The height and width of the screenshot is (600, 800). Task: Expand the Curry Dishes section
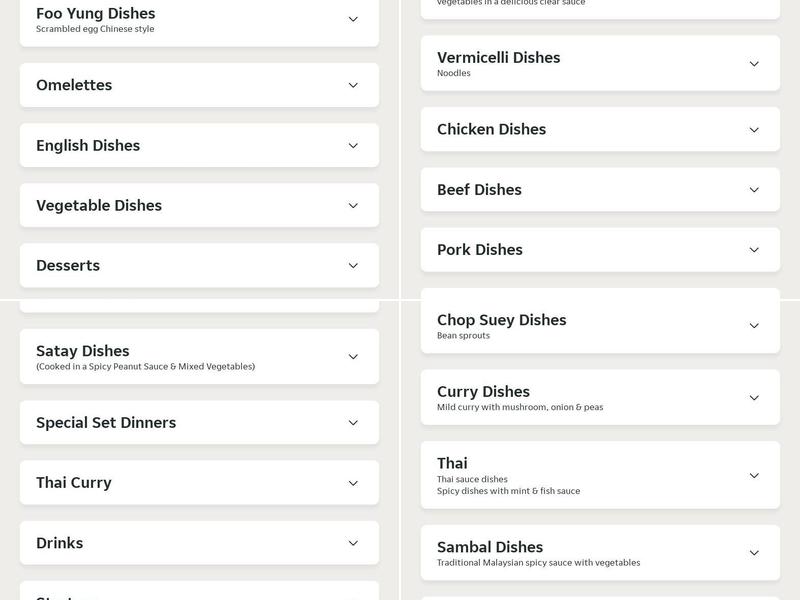(600, 396)
